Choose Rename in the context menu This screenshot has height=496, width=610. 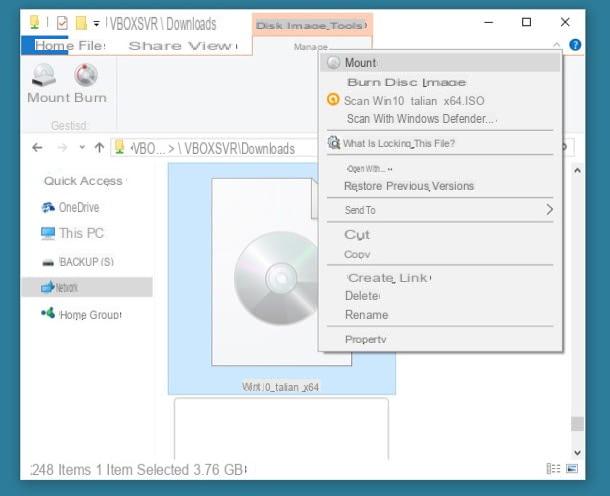point(440,315)
